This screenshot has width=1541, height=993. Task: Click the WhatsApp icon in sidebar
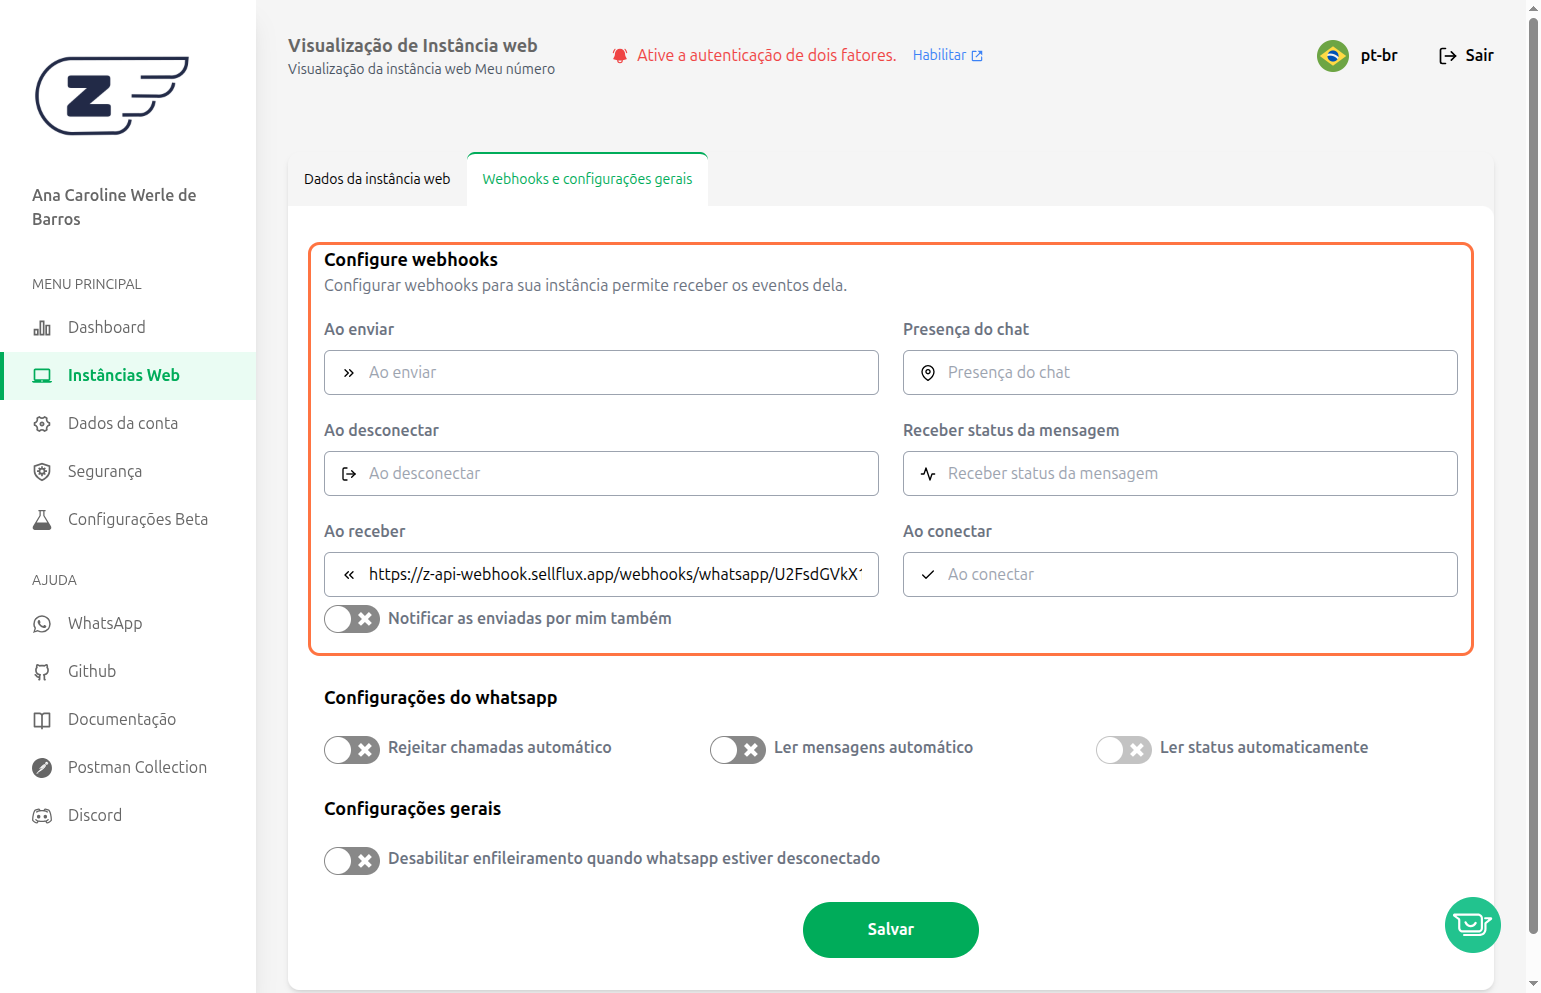42,624
